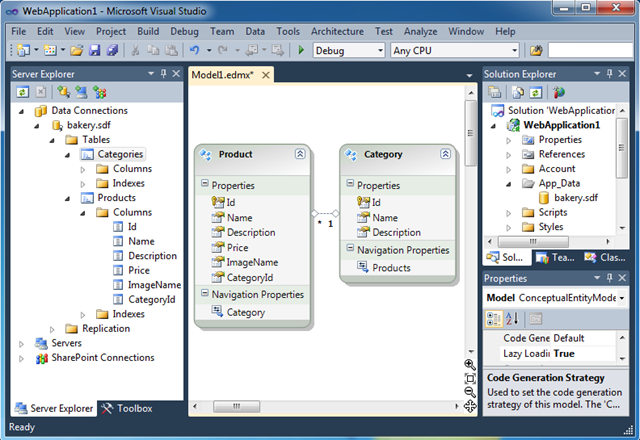
Task: Collapse Product Navigation Properties section
Action: tap(204, 293)
